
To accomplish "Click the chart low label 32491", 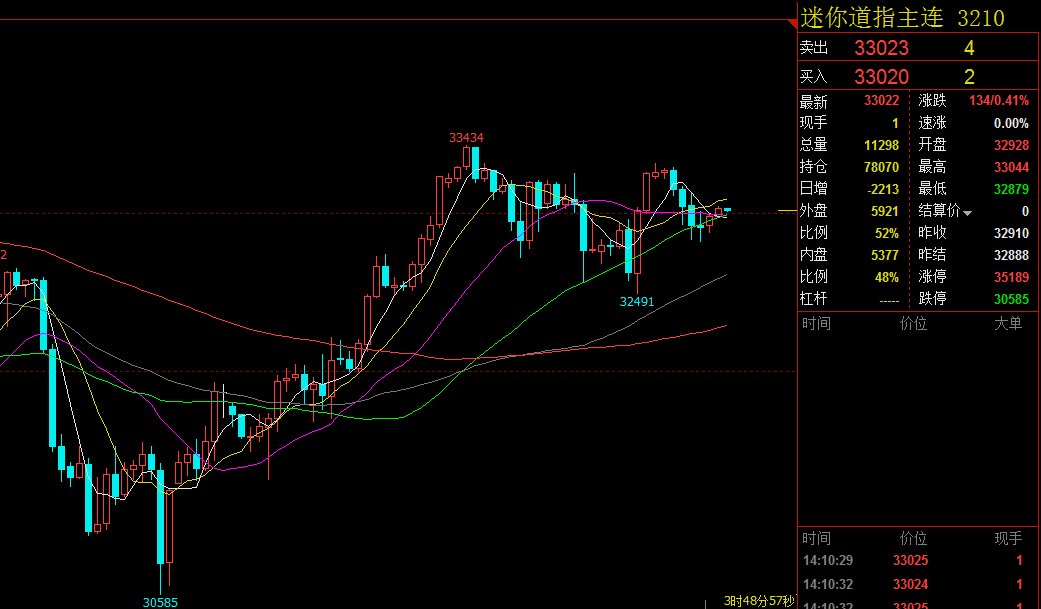I will point(637,302).
